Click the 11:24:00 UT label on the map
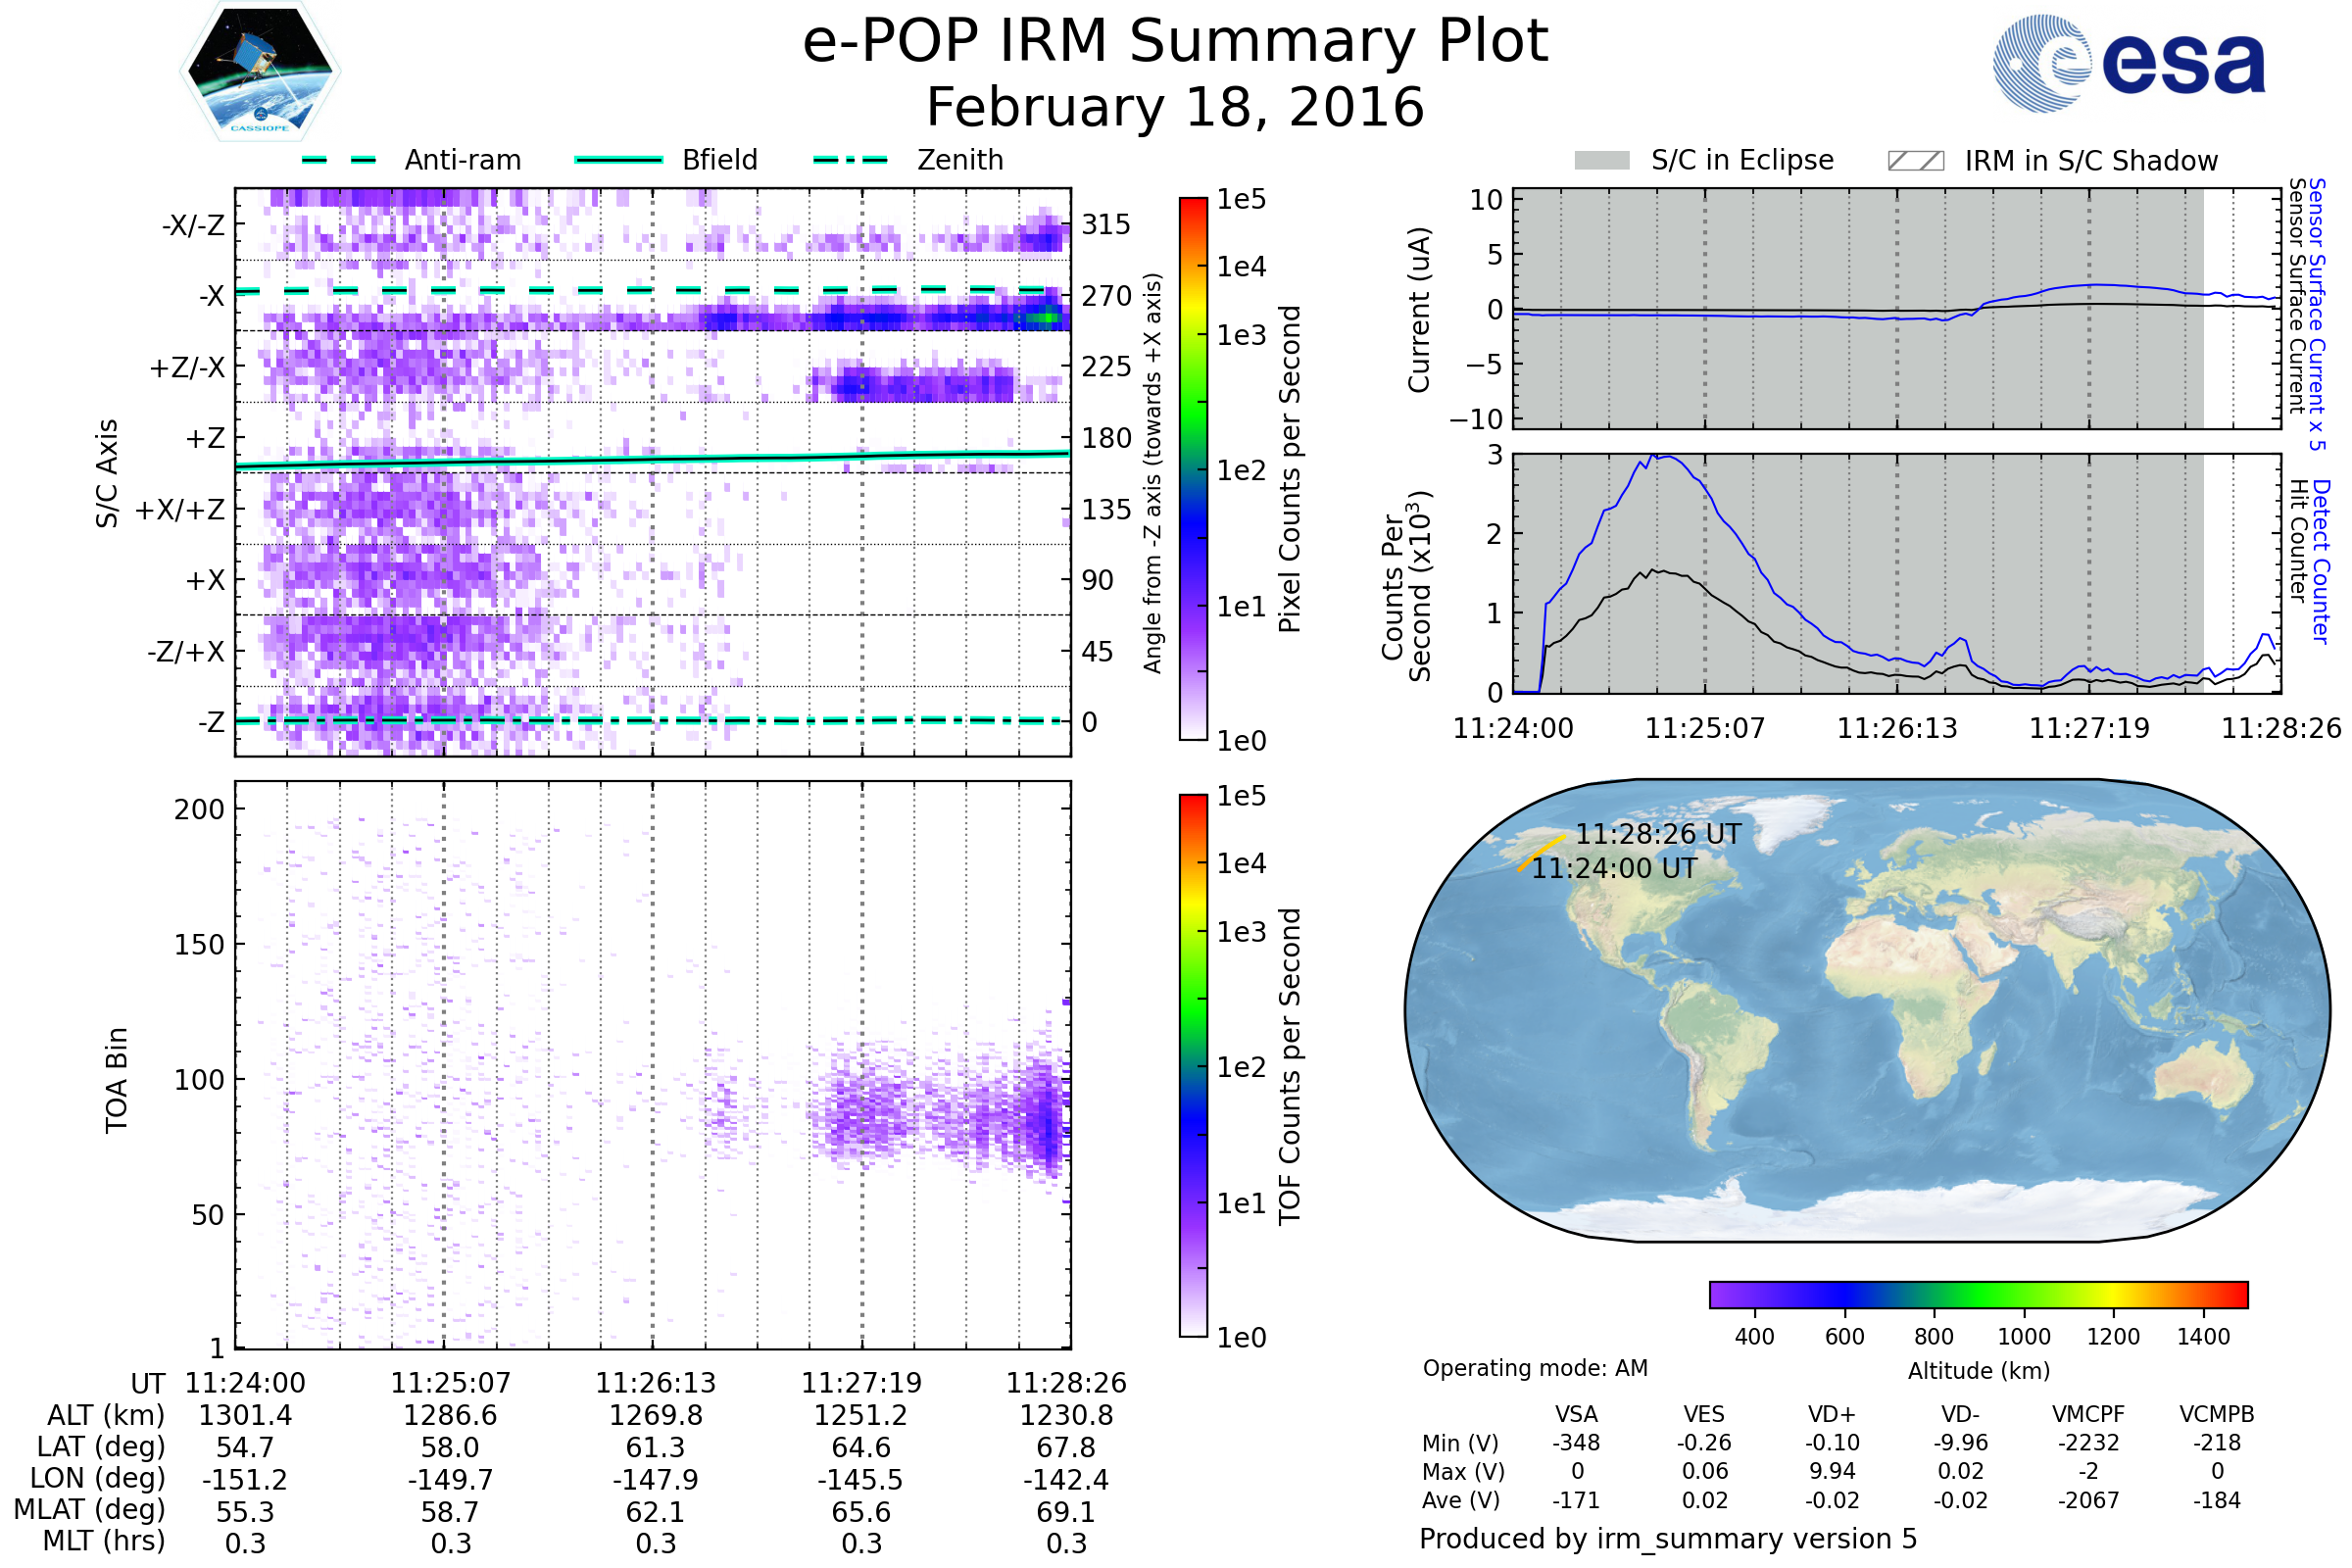Image resolution: width=2352 pixels, height=1568 pixels. click(x=1614, y=868)
